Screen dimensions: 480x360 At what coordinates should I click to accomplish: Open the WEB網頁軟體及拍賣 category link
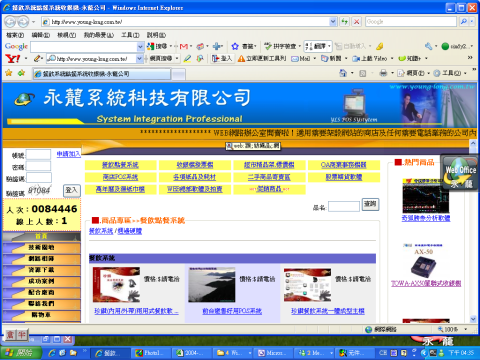click(x=195, y=189)
